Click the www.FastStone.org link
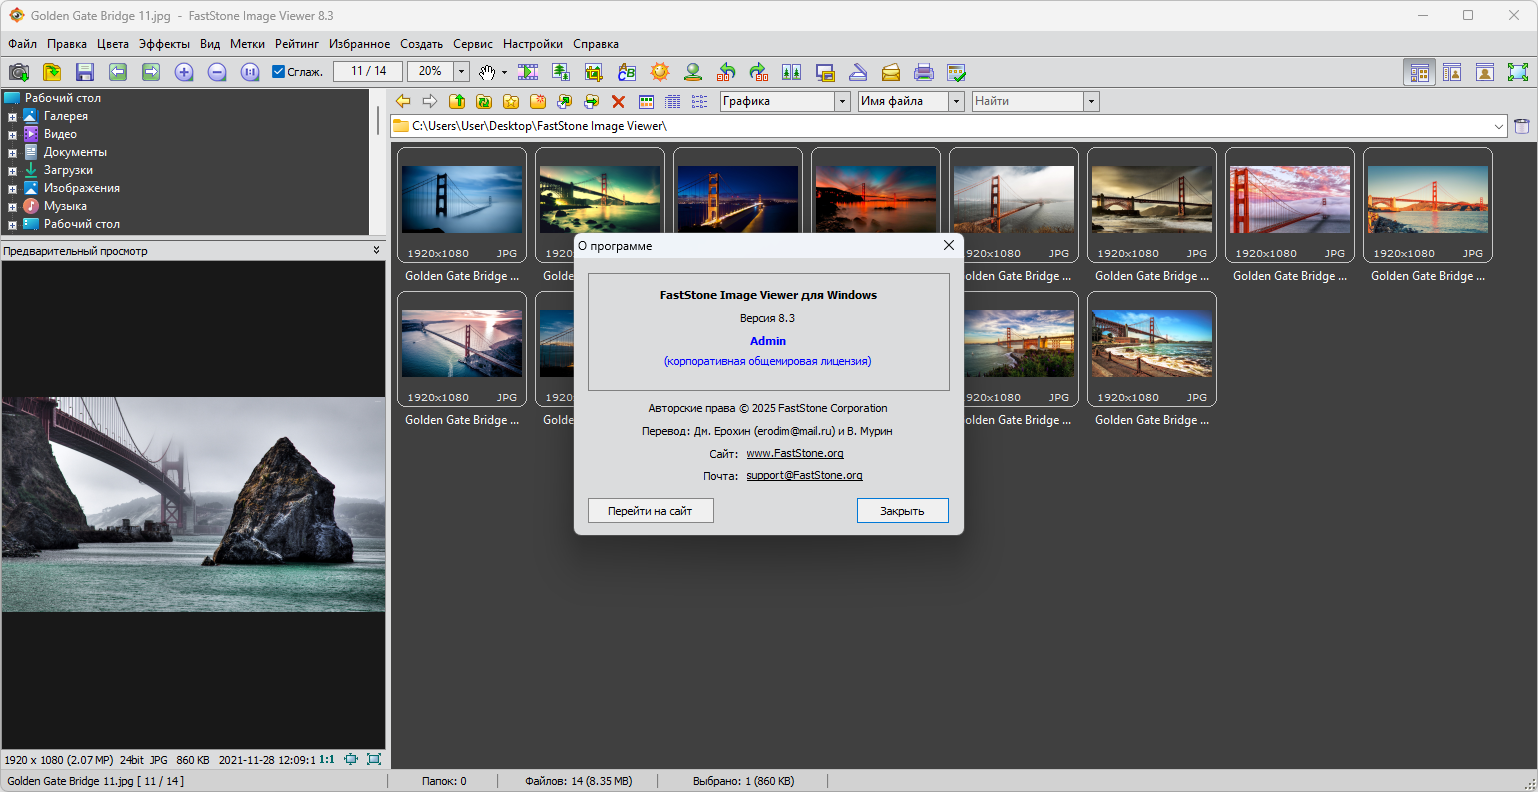This screenshot has width=1538, height=792. click(794, 453)
